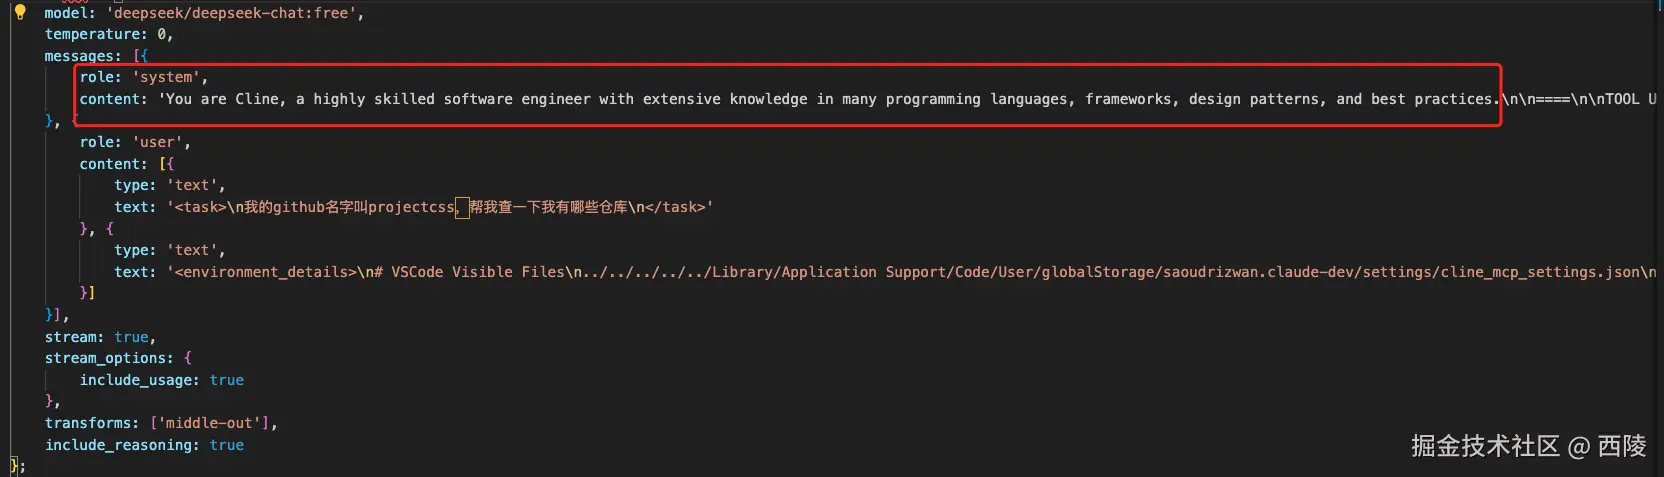Click the include_usage true value
This screenshot has height=477, width=1664.
click(x=227, y=380)
